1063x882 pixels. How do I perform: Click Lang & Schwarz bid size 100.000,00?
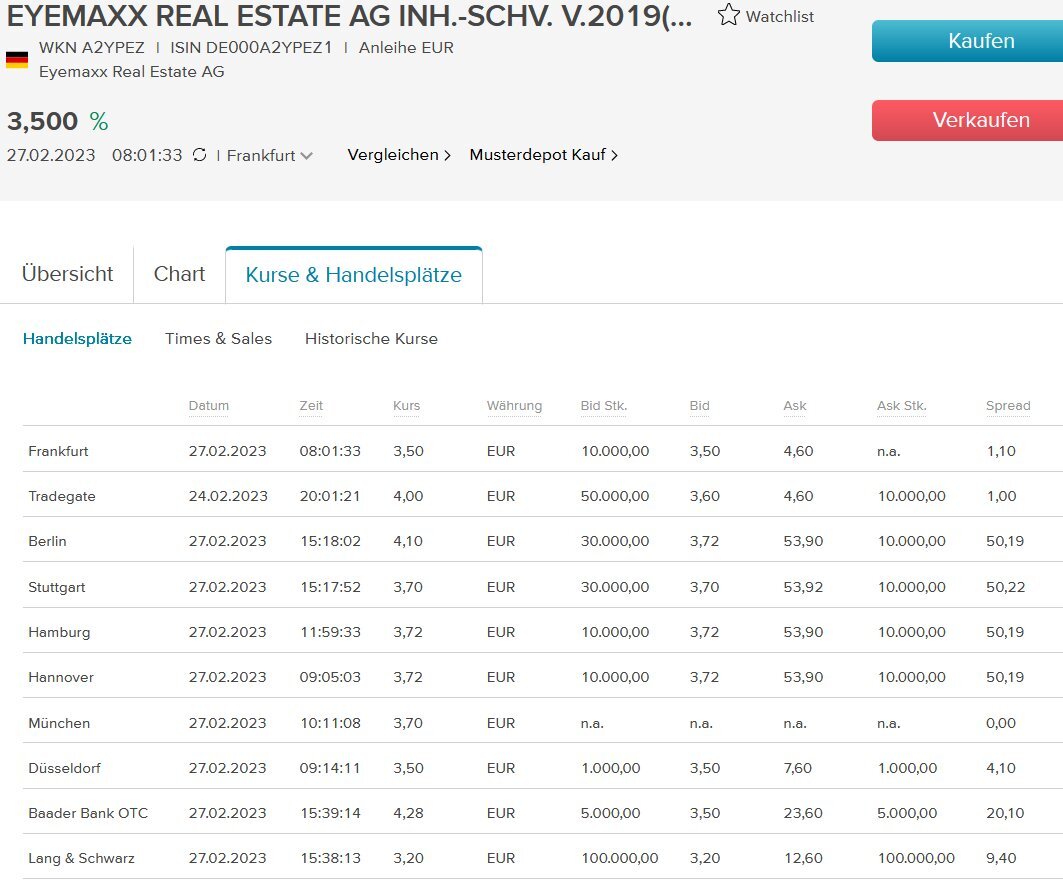pyautogui.click(x=620, y=858)
